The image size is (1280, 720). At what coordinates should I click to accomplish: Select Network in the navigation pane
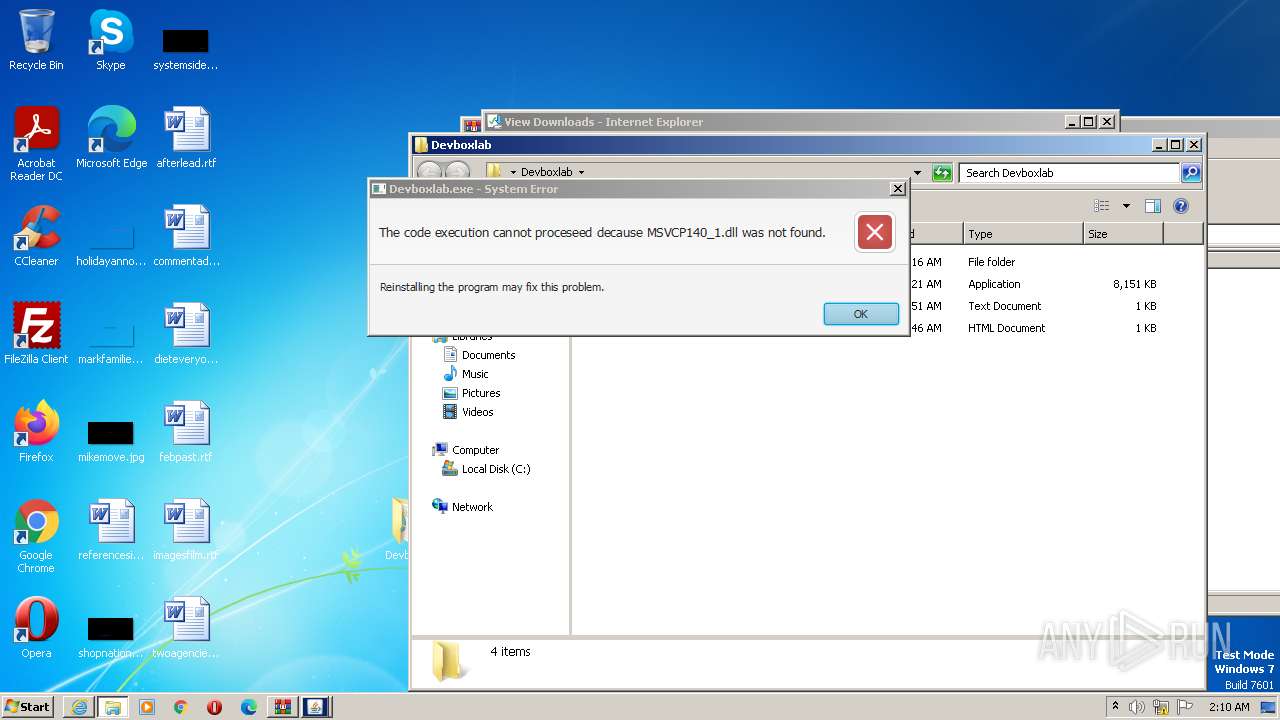point(463,507)
